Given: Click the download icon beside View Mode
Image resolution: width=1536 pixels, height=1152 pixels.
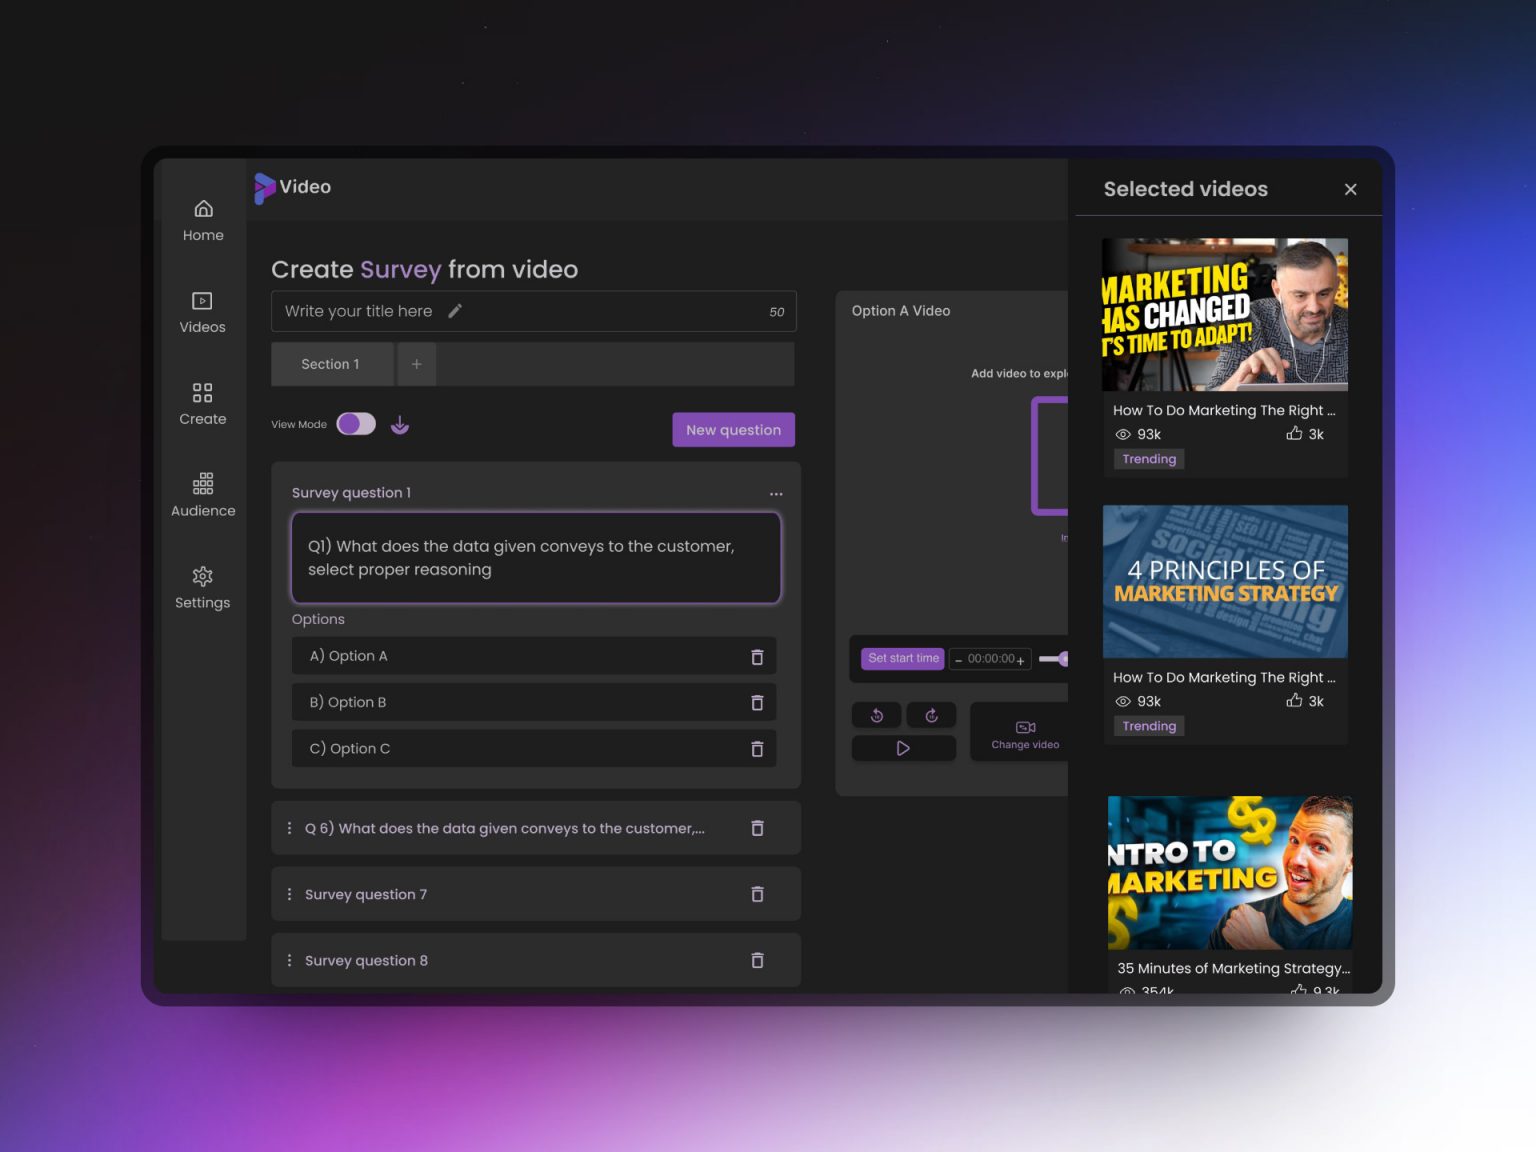Looking at the screenshot, I should (x=400, y=424).
